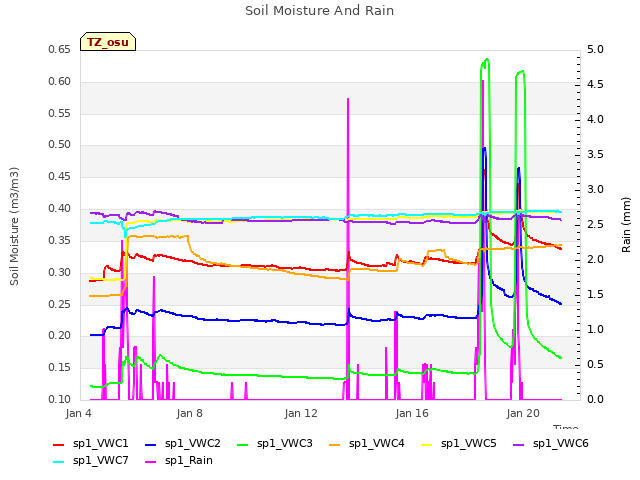Click the sp1_Rain legend label
Viewport: 640px width, 480px height.
[189, 460]
